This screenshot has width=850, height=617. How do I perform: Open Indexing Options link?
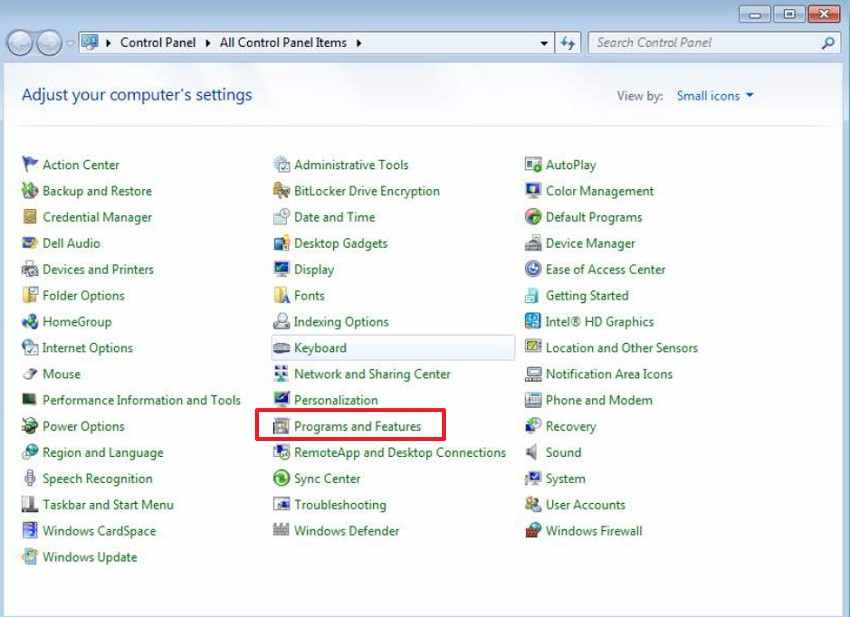(x=341, y=322)
